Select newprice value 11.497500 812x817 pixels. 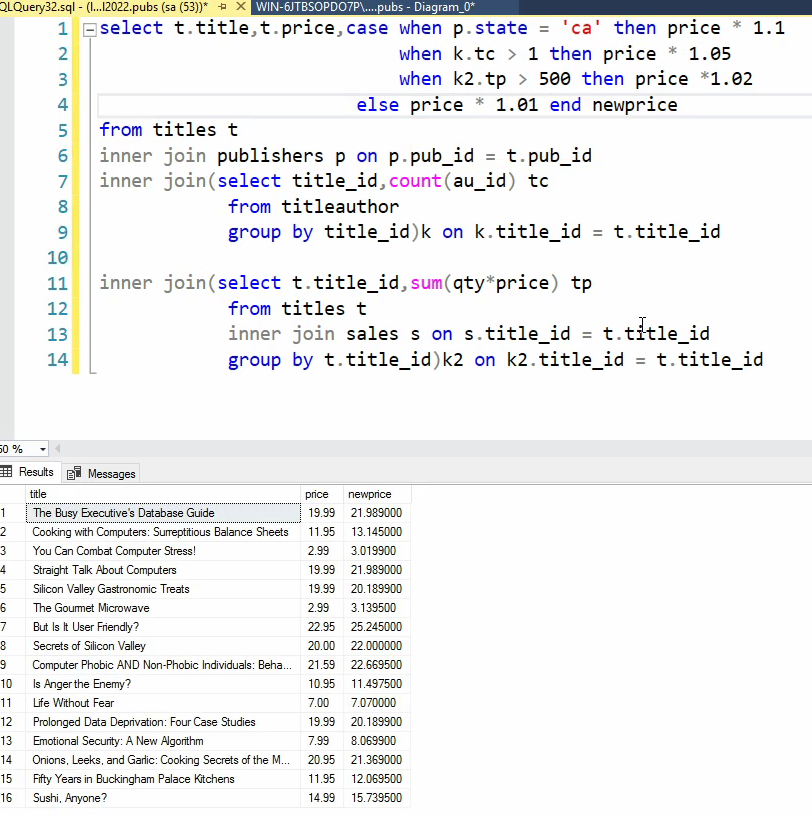tap(377, 684)
